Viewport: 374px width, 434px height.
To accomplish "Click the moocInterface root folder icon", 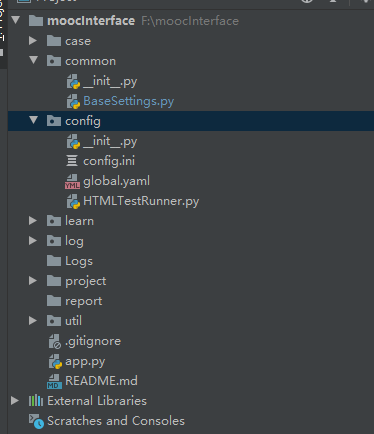I will tap(36, 21).
